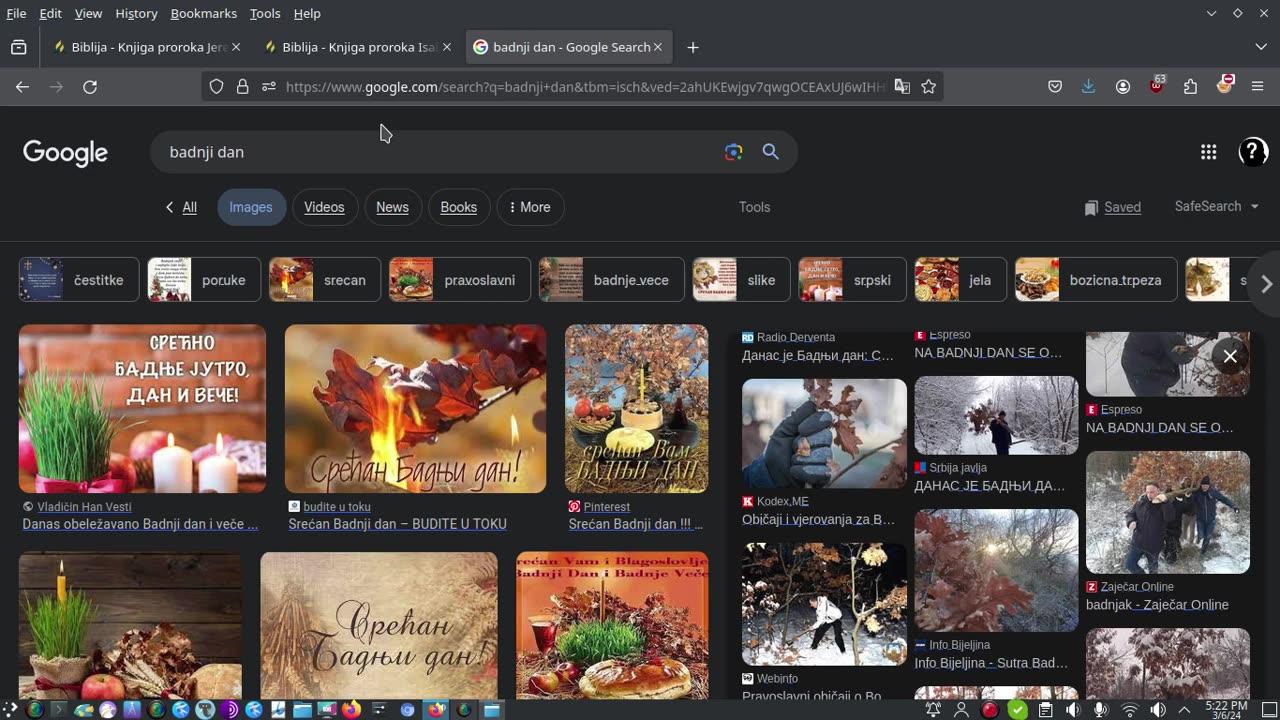Open Zaječar Online badnjak thumbnail

pos(1167,512)
